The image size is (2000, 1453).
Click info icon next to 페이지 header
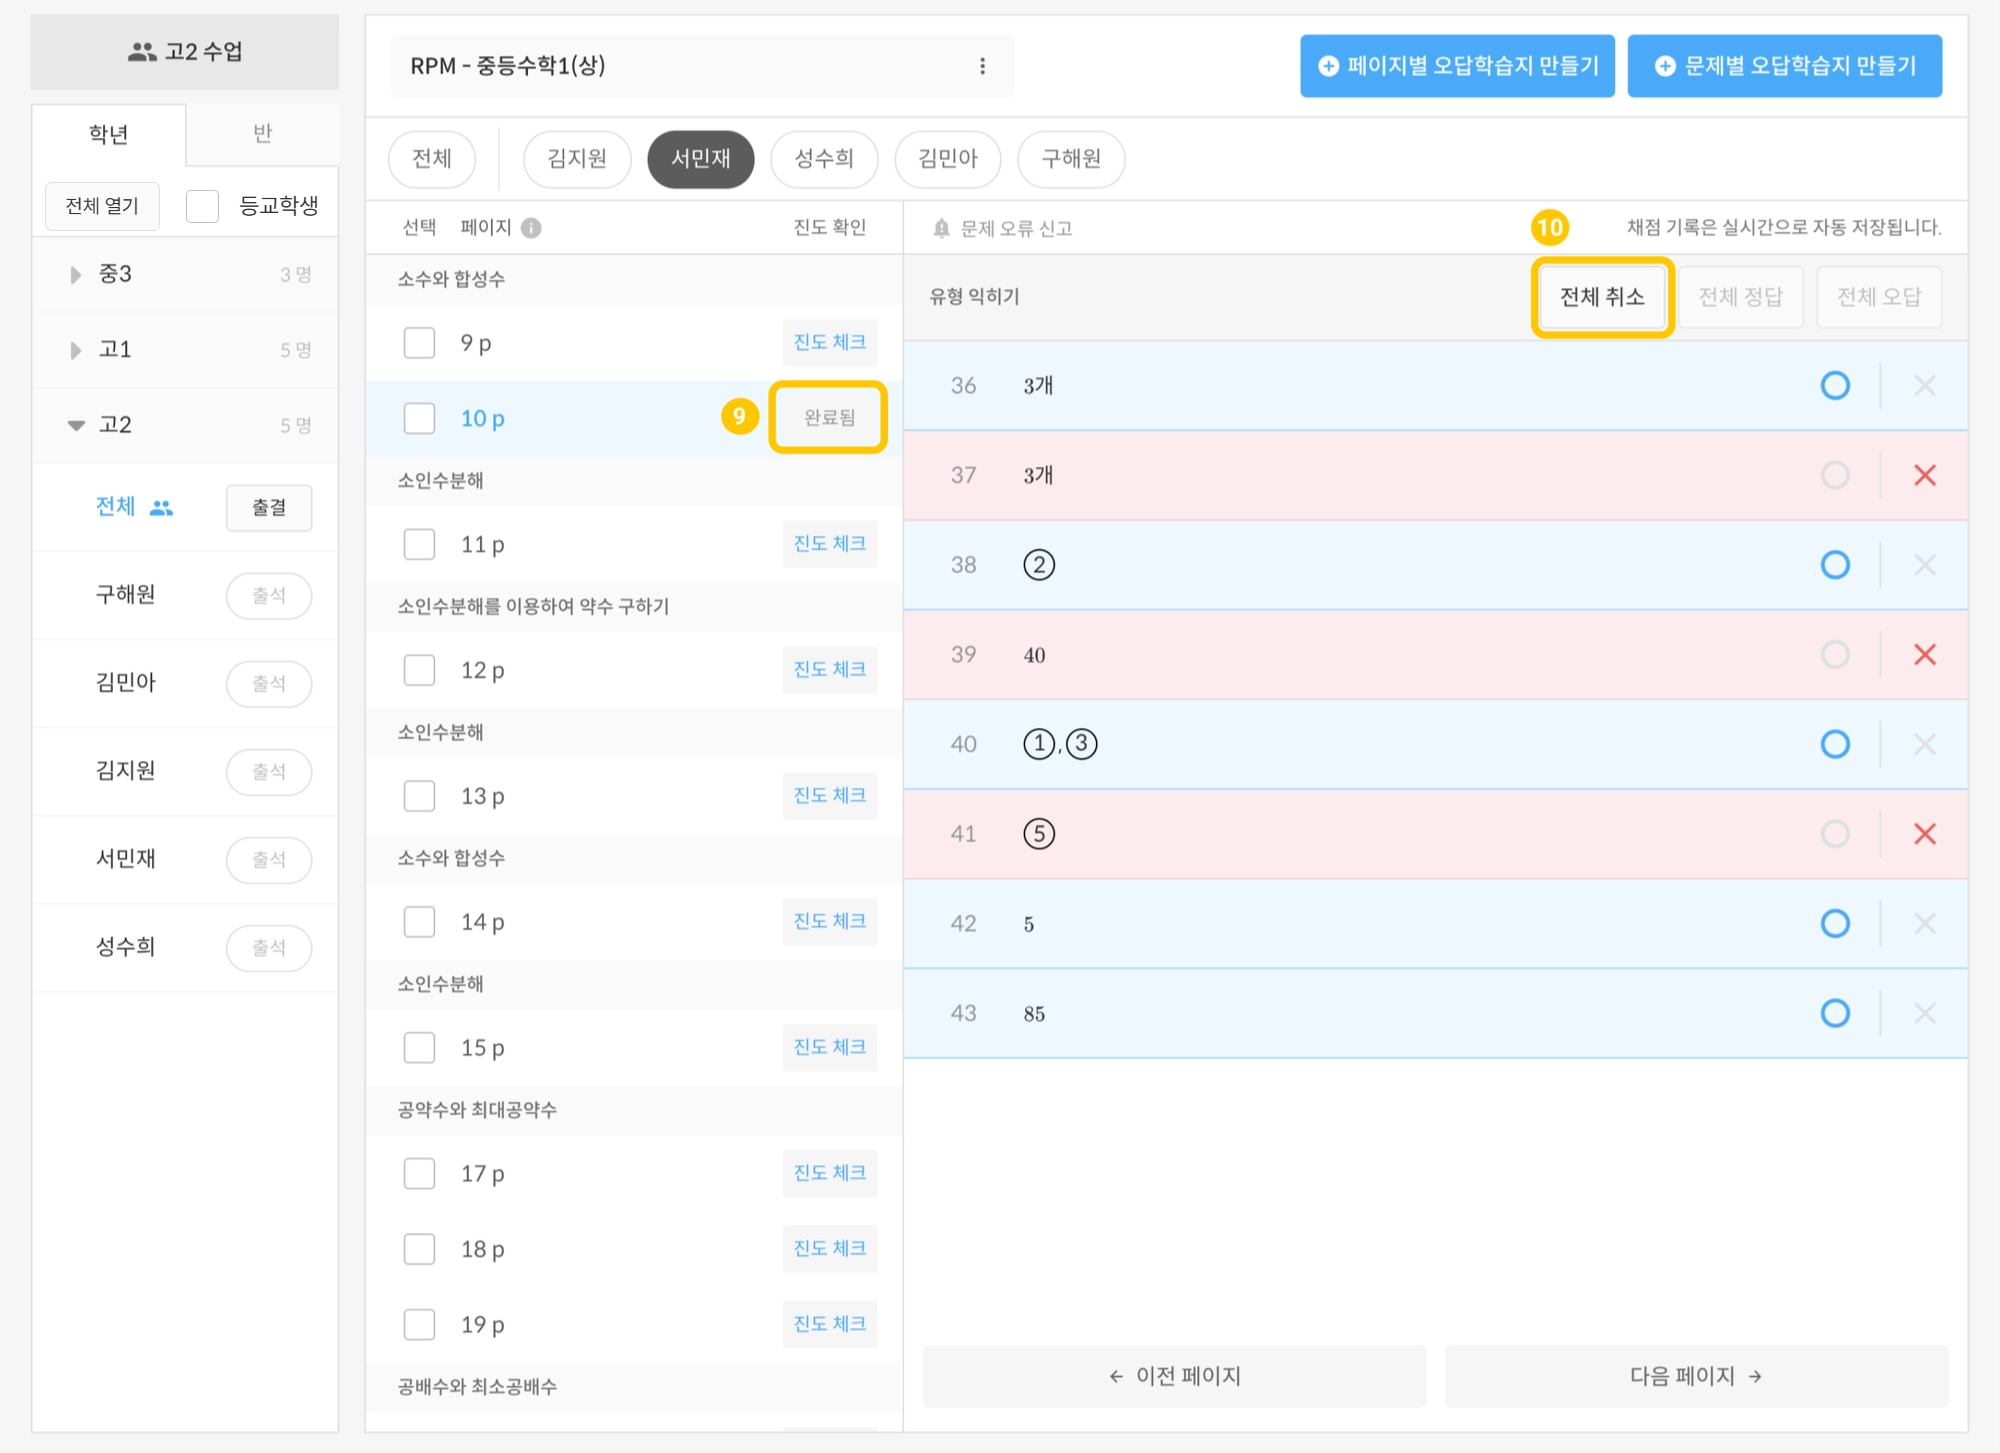pos(532,228)
